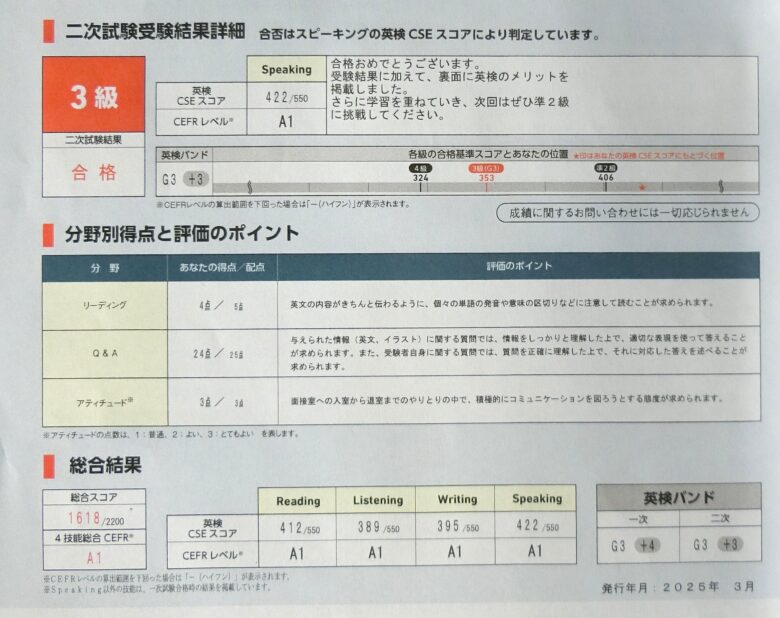This screenshot has width=780, height=618.
Task: Select the 合格 result box
Action: point(93,173)
